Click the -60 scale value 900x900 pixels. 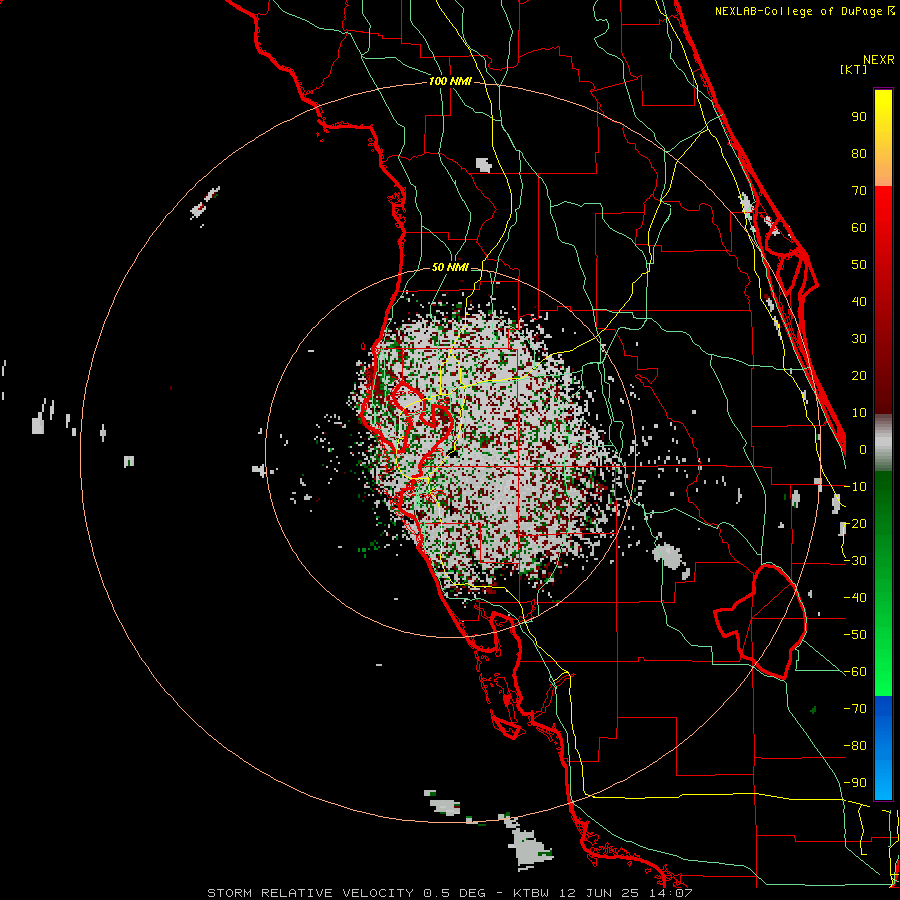pyautogui.click(x=855, y=672)
